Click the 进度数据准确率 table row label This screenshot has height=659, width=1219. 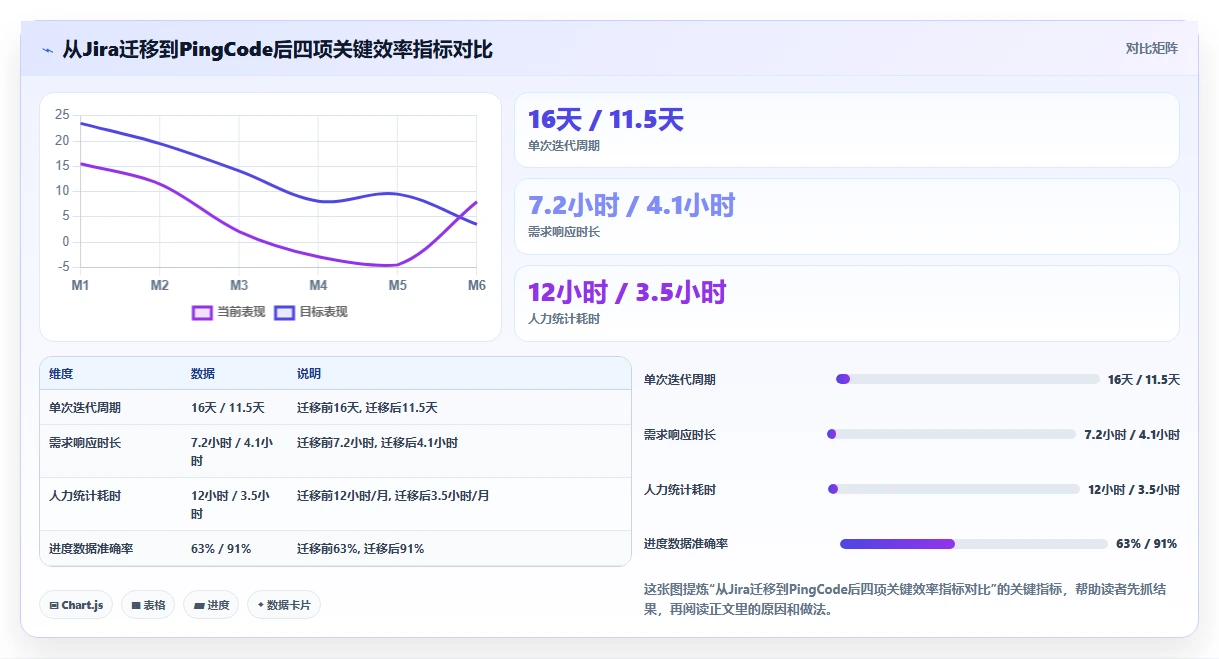point(91,549)
